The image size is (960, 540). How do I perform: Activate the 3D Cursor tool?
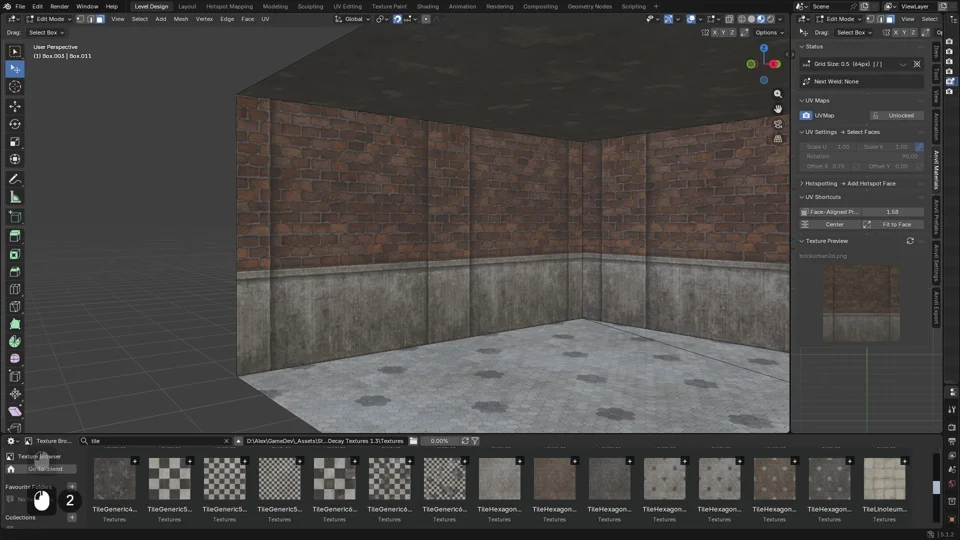coord(15,86)
